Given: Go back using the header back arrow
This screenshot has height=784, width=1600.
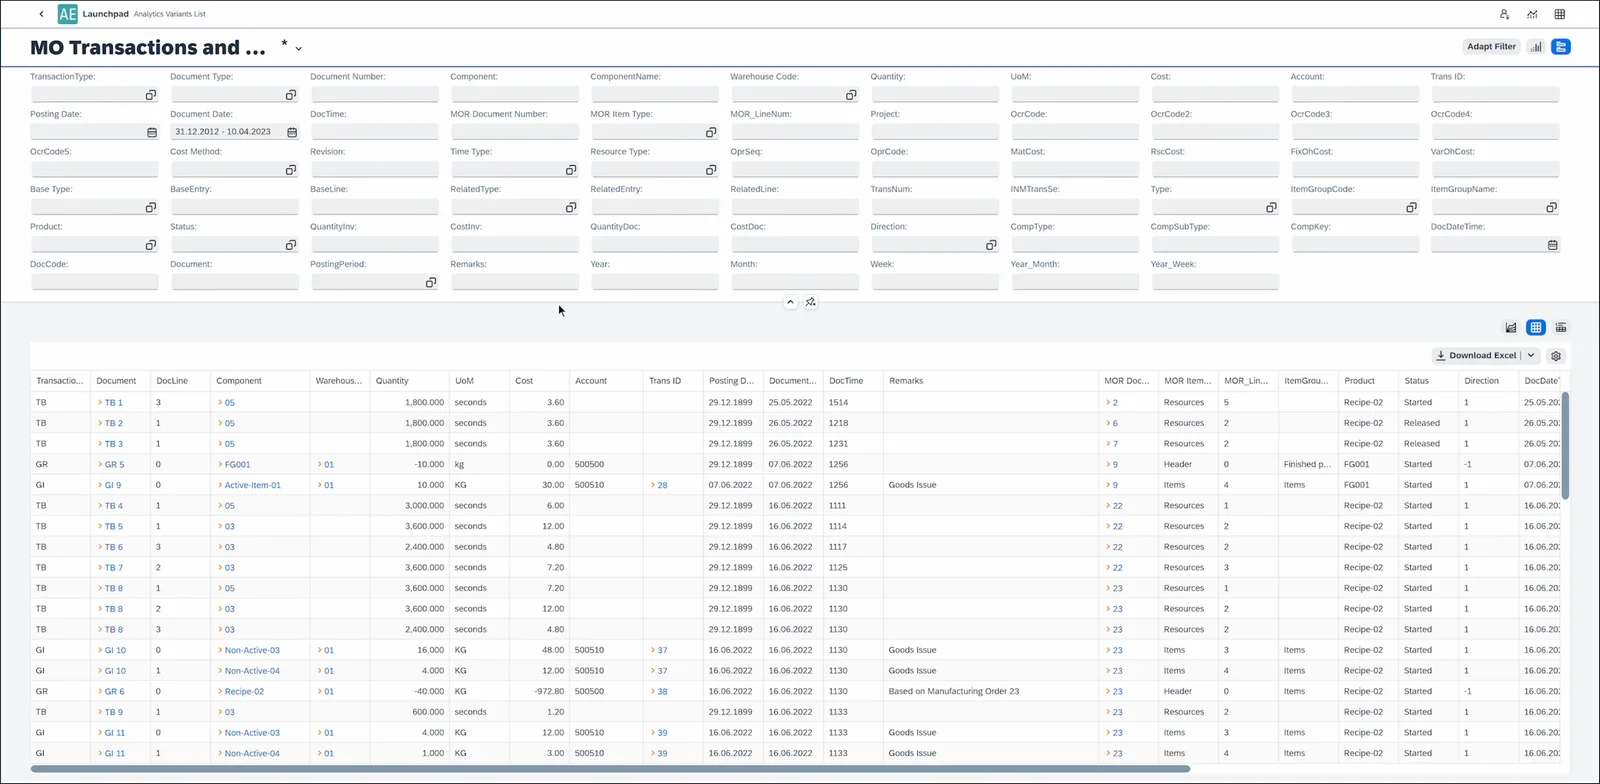Looking at the screenshot, I should click(41, 14).
